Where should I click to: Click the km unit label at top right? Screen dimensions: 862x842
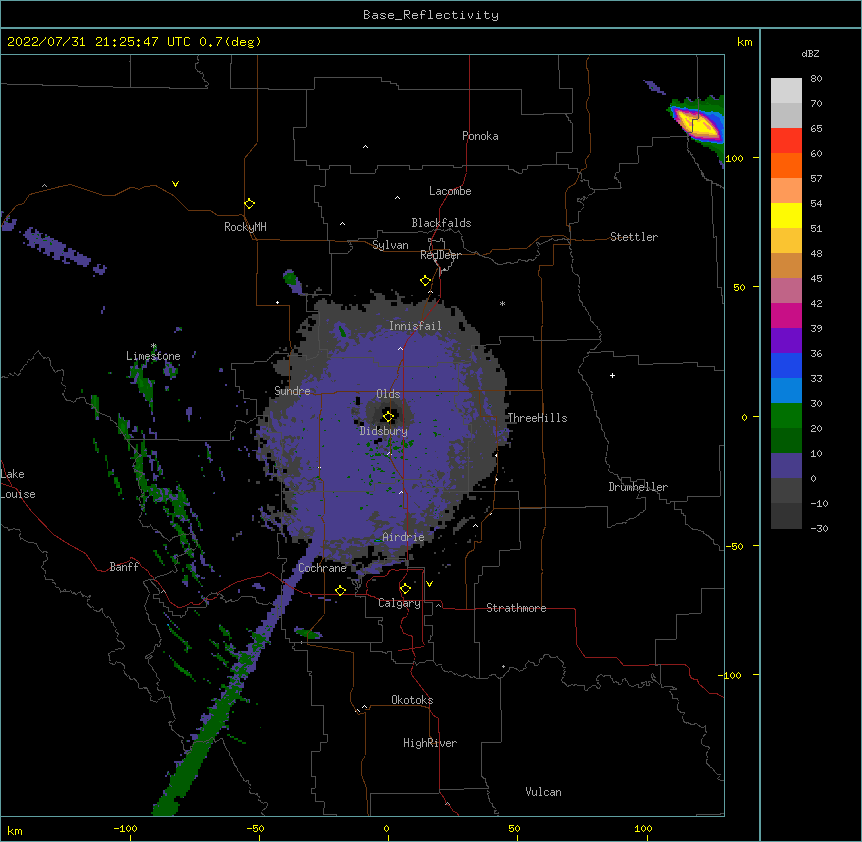click(744, 42)
